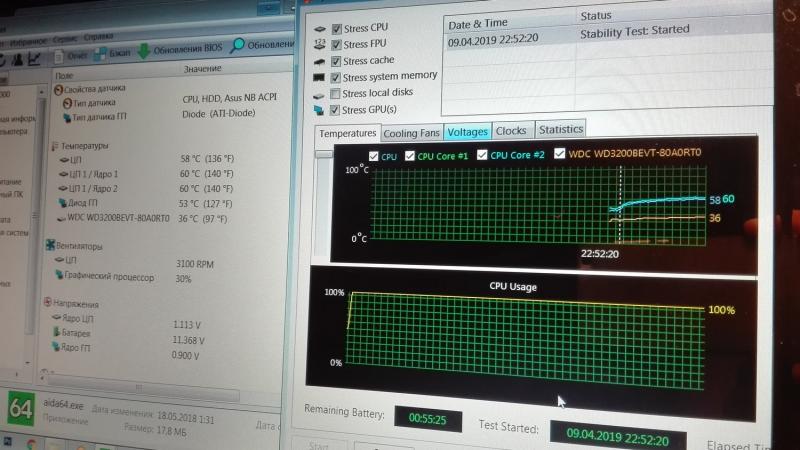
Task: Click the Свойства датчика sensor icon
Action: pyautogui.click(x=58, y=90)
